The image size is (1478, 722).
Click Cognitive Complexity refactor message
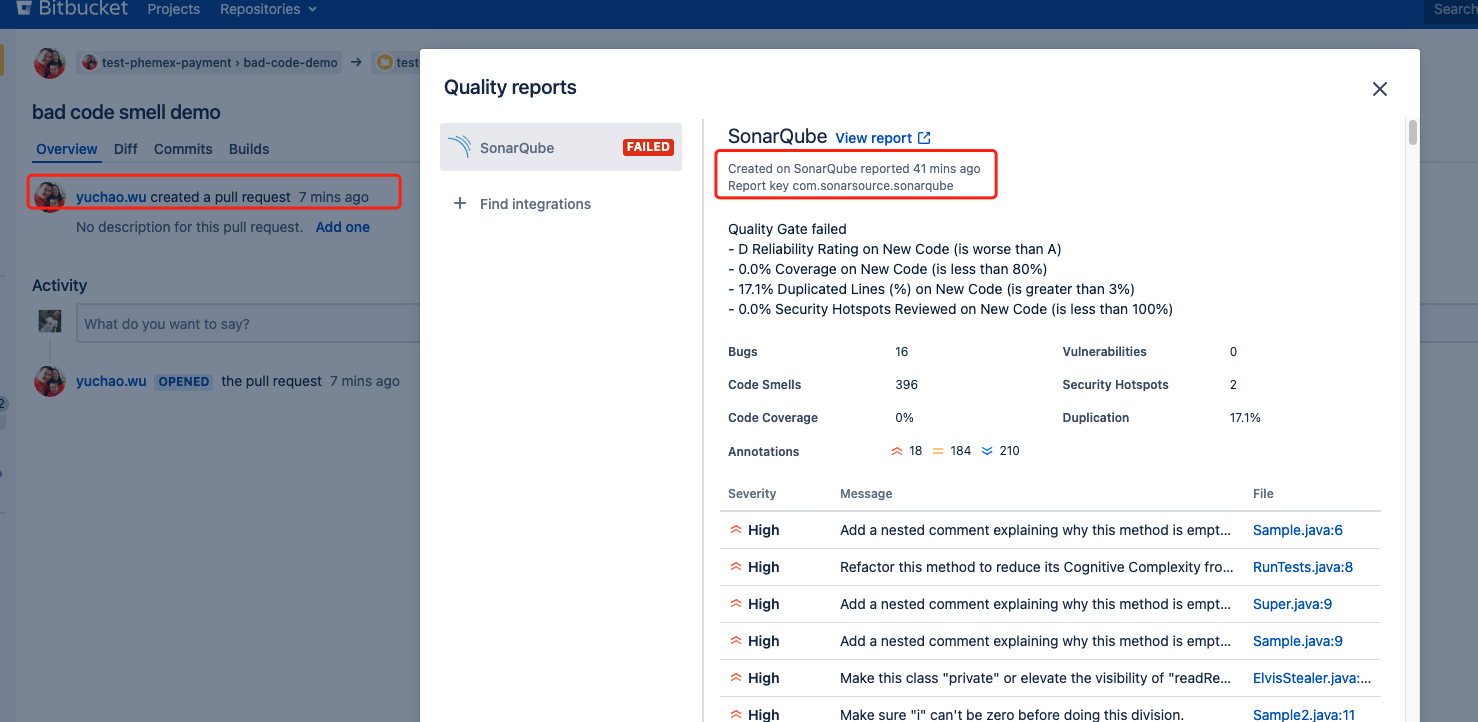1036,567
